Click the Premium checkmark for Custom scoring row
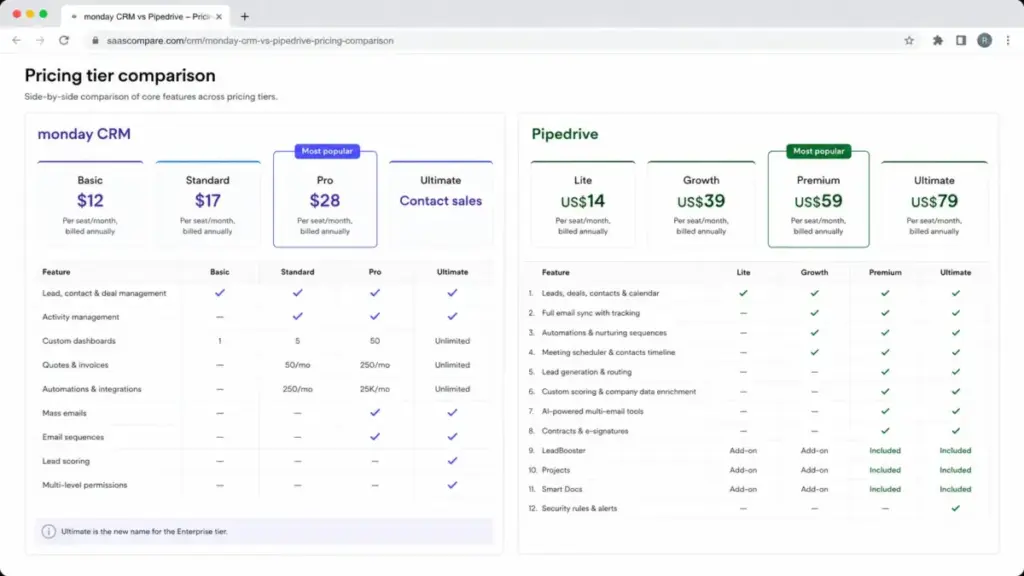The image size is (1024, 576). pyautogui.click(x=885, y=391)
